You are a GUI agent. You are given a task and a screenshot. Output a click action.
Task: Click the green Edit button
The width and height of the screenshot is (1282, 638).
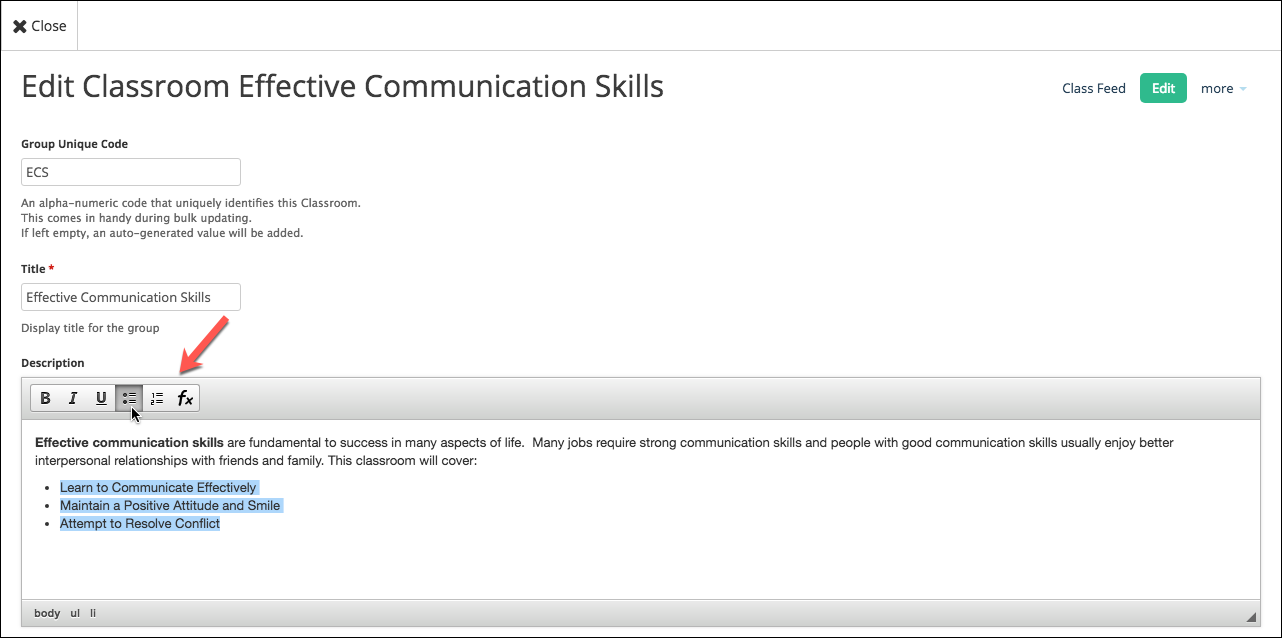1163,88
